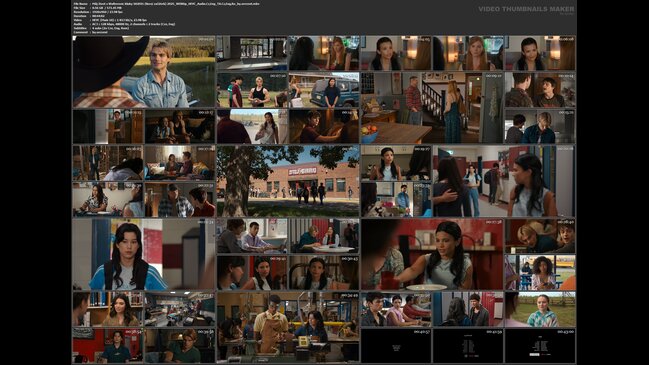The image size is (649, 365).
Task: Click the yellow school bus thumbnail
Action: coord(540,272)
